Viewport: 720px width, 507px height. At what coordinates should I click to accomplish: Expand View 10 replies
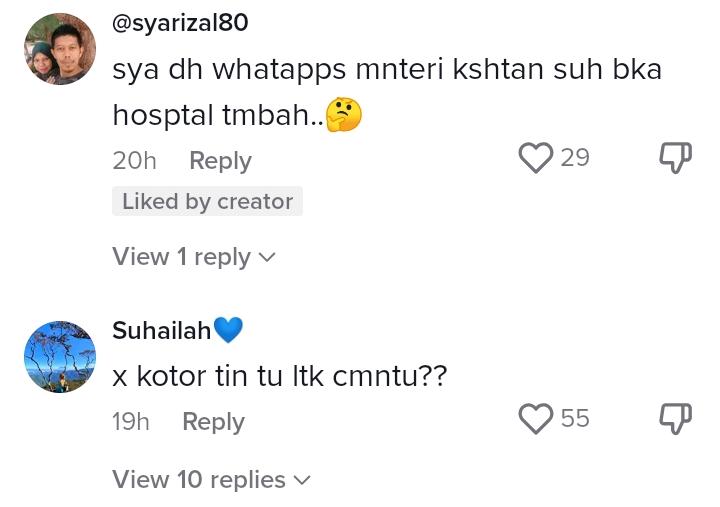pos(211,480)
